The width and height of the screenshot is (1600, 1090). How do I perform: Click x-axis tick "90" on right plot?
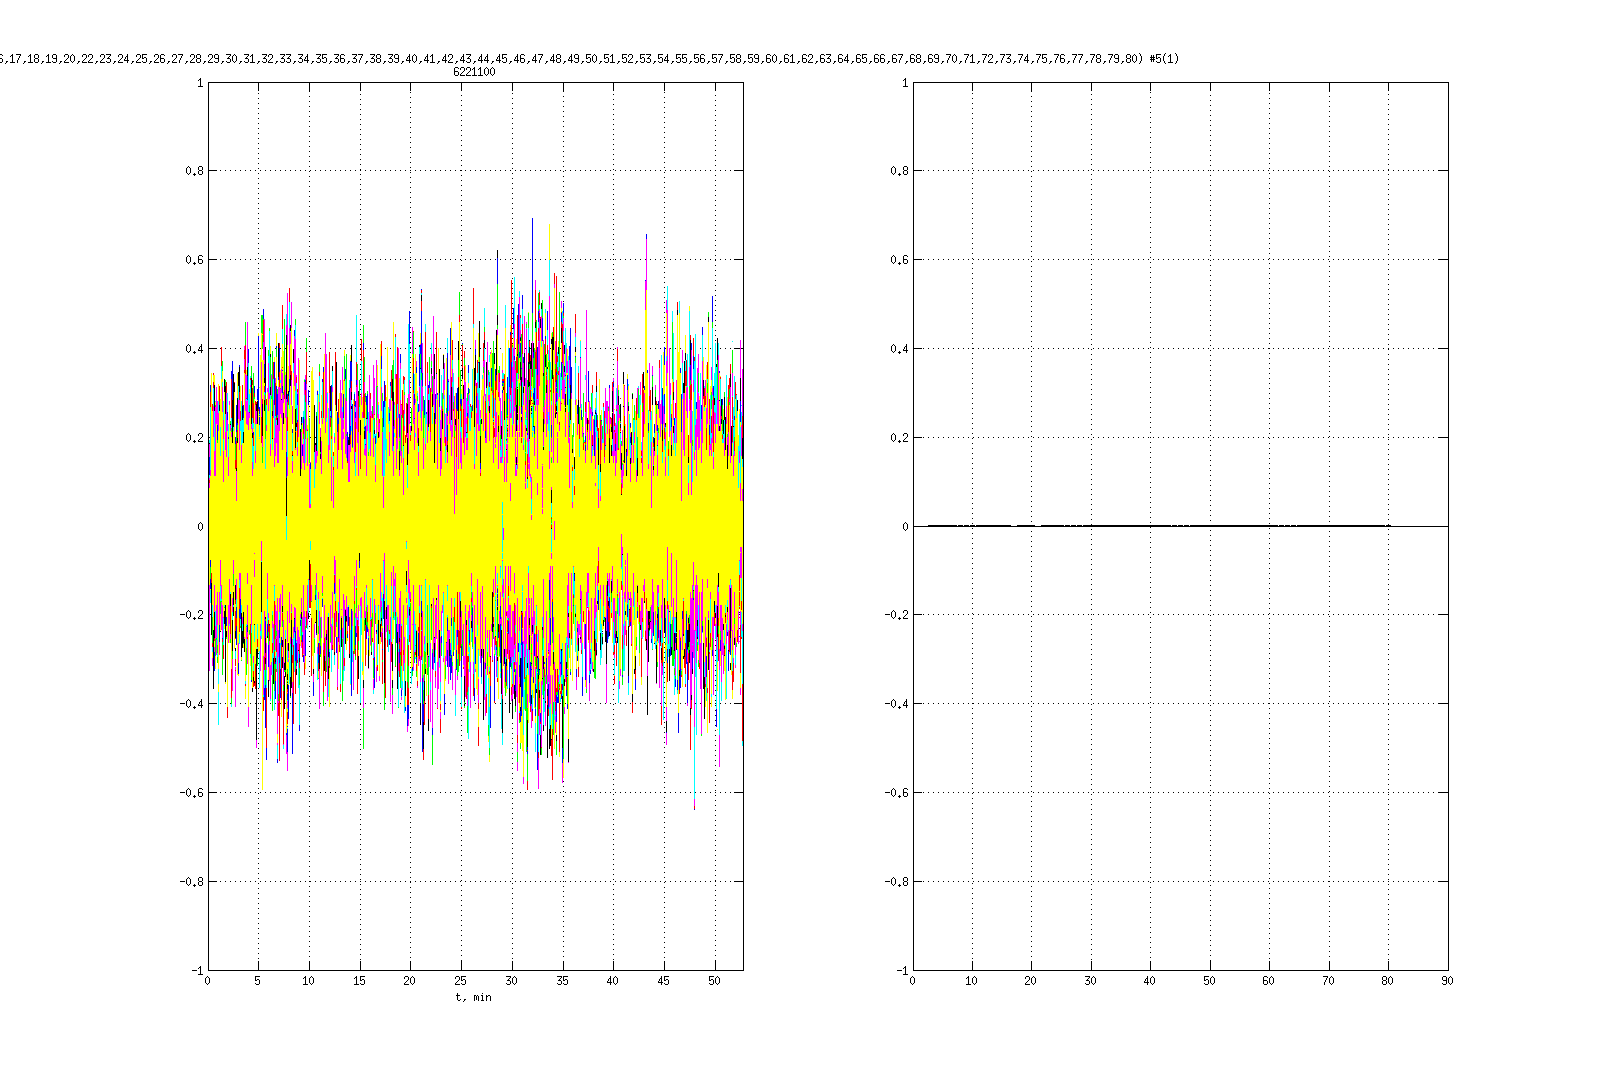click(1447, 981)
